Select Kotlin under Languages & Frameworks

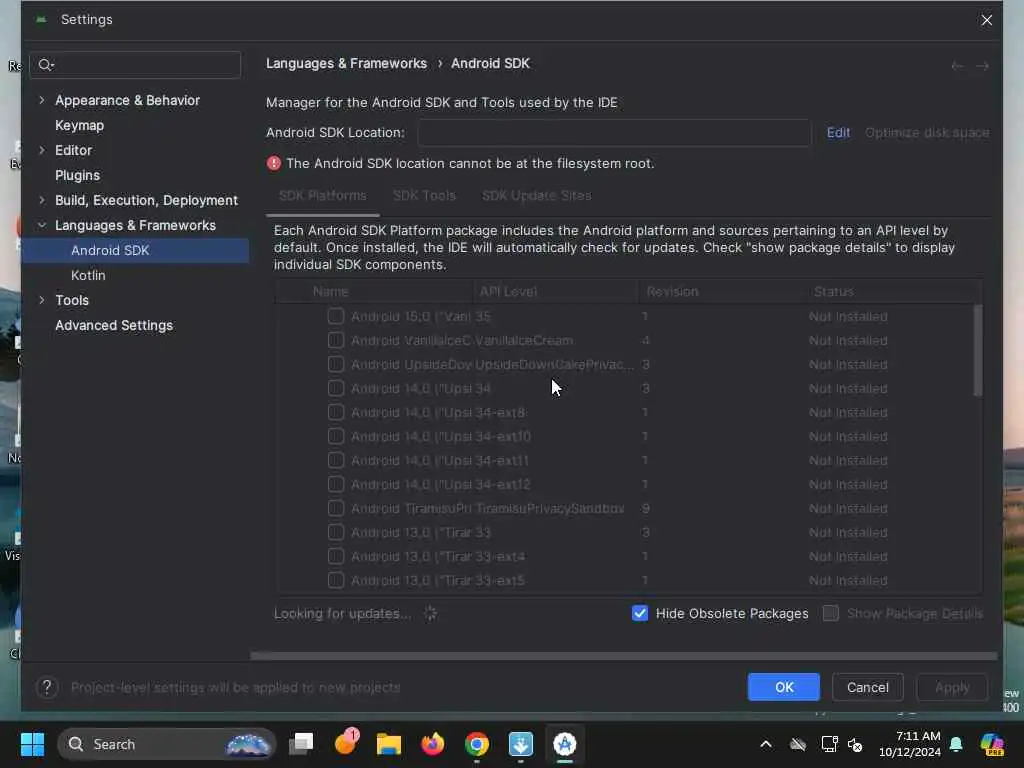[88, 276]
